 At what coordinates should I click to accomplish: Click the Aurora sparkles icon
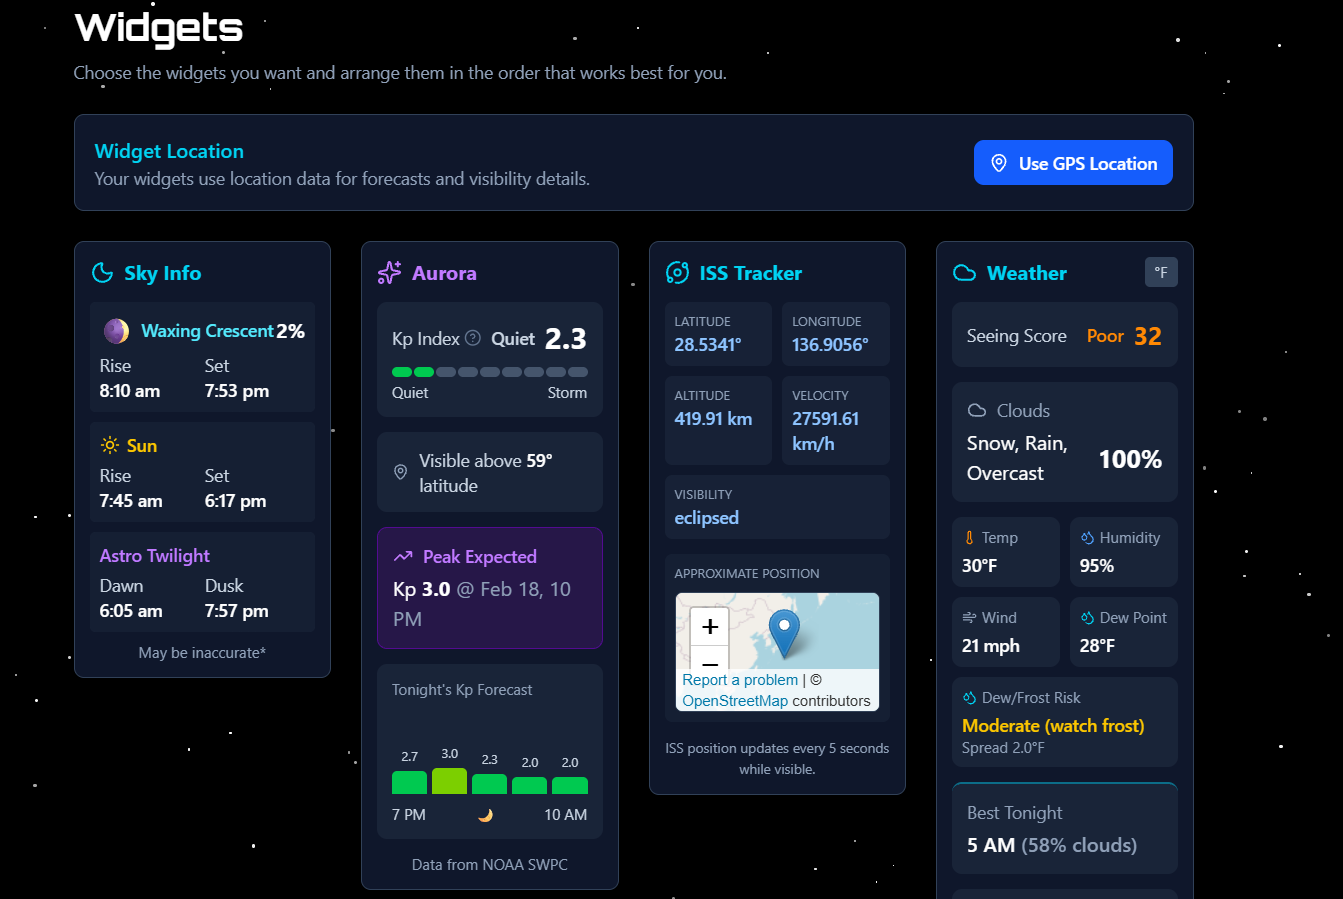[388, 272]
